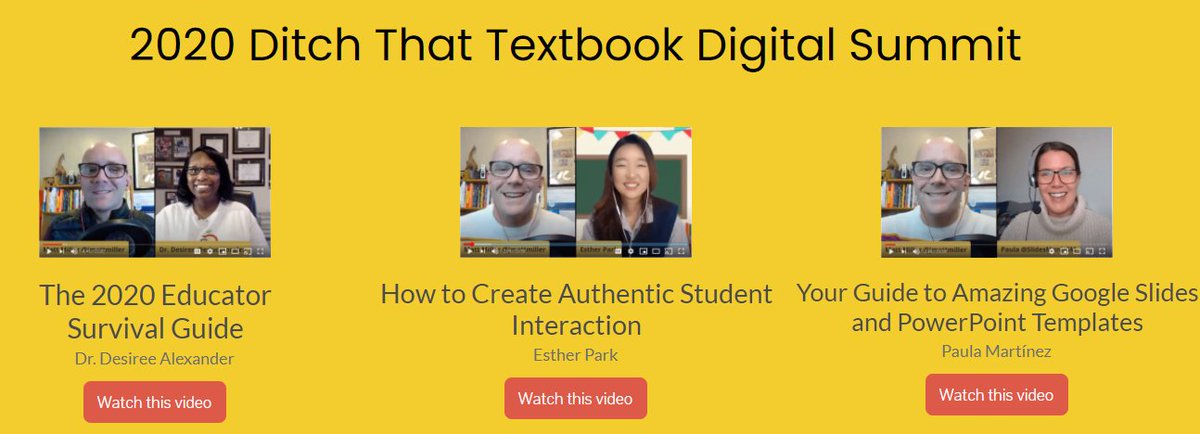Watch How to Create Authentic Student Interaction video
Screen dimensions: 1200x434
pyautogui.click(x=575, y=398)
